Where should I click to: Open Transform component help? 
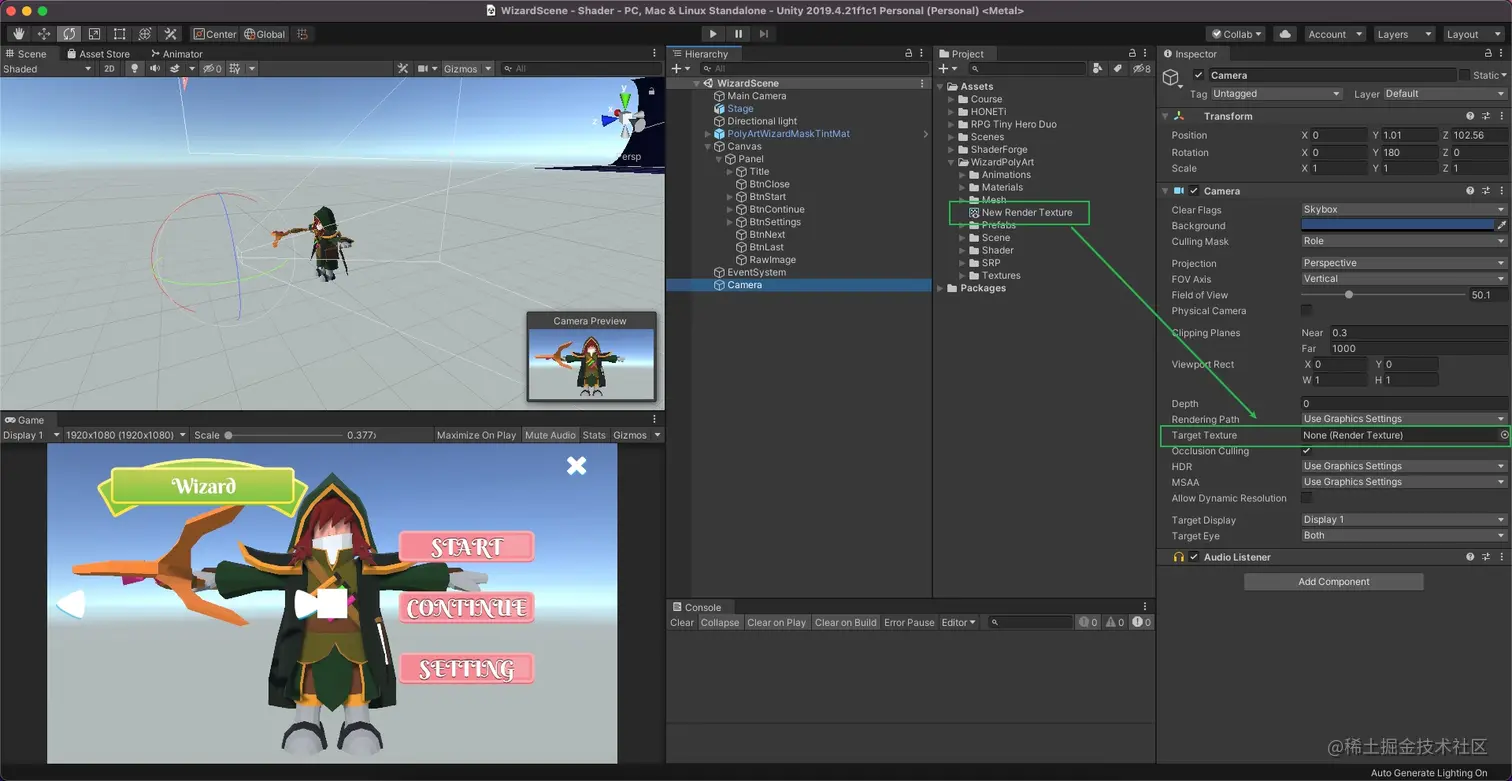(1470, 116)
